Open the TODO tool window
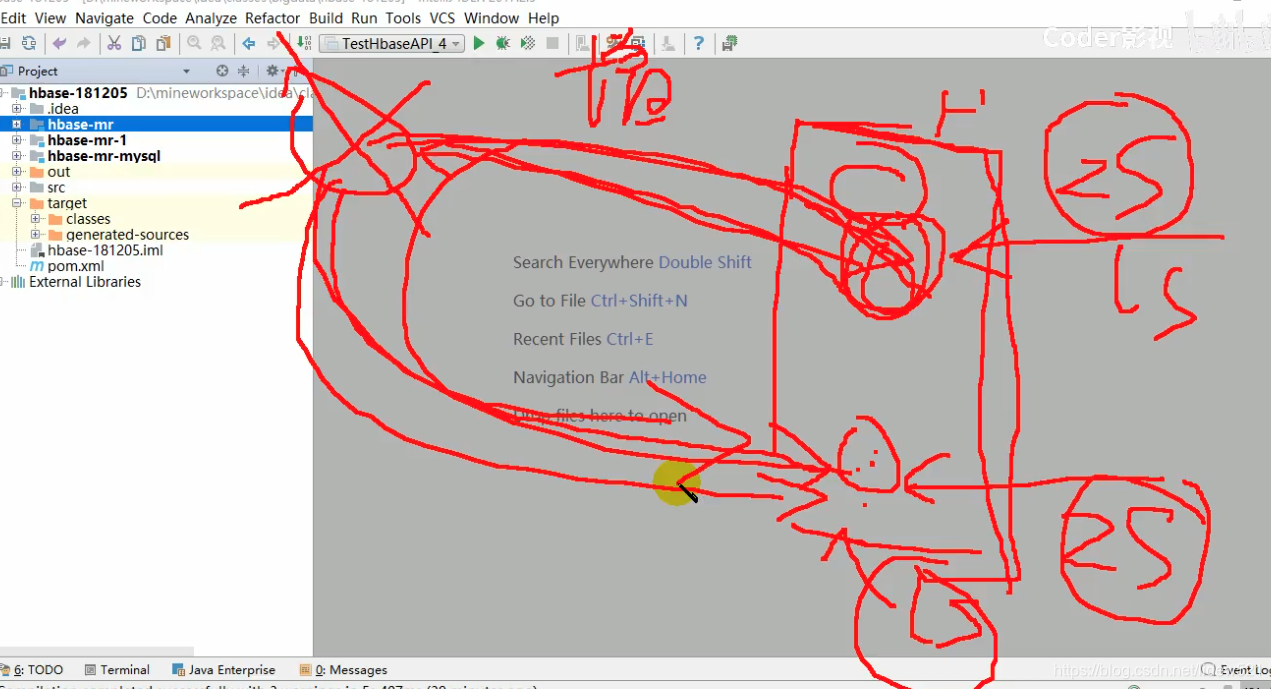 tap(34, 670)
